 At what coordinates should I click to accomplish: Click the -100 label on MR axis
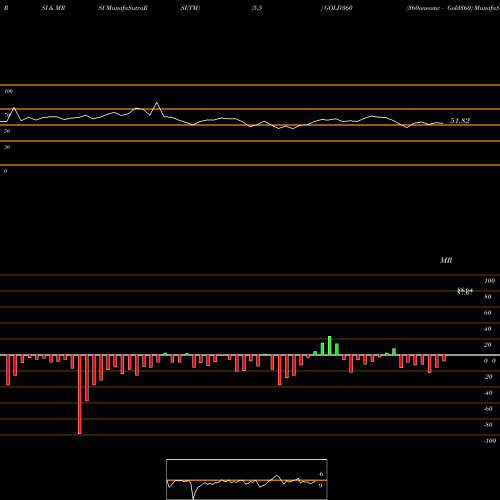[490, 441]
